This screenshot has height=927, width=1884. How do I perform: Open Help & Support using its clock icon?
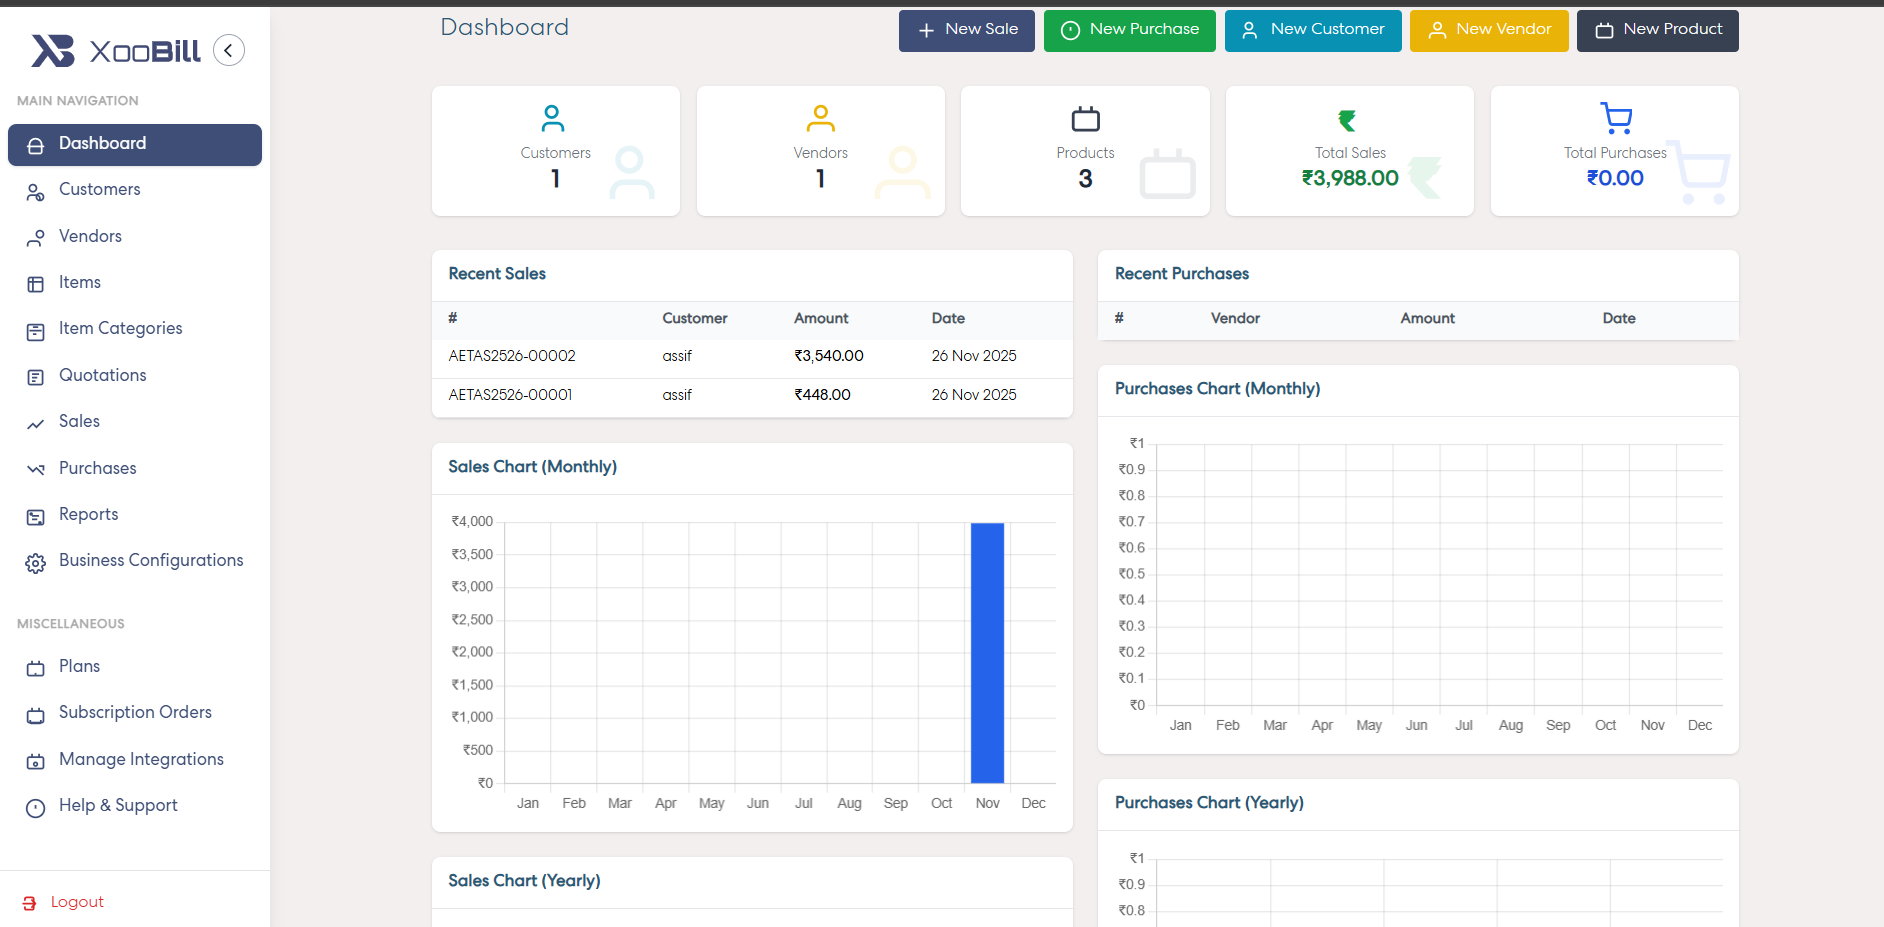(36, 806)
